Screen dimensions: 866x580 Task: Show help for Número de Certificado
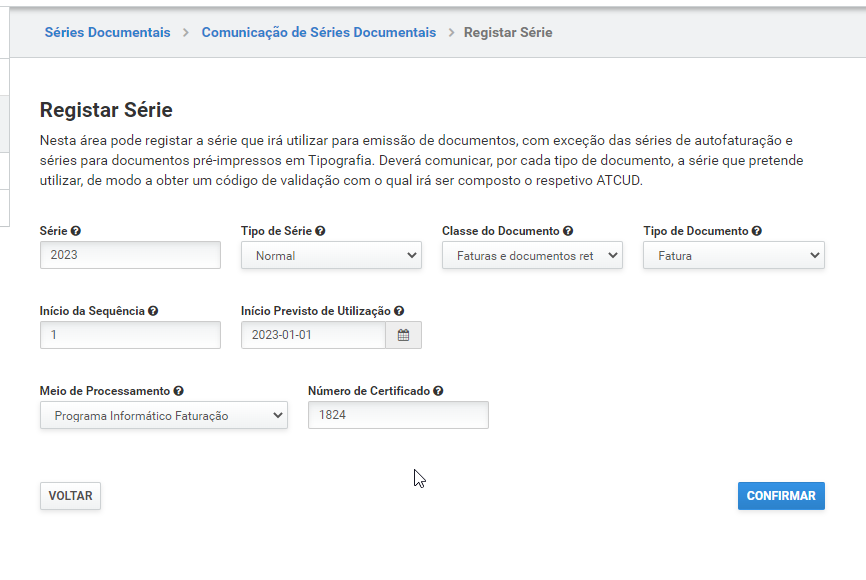pos(438,391)
